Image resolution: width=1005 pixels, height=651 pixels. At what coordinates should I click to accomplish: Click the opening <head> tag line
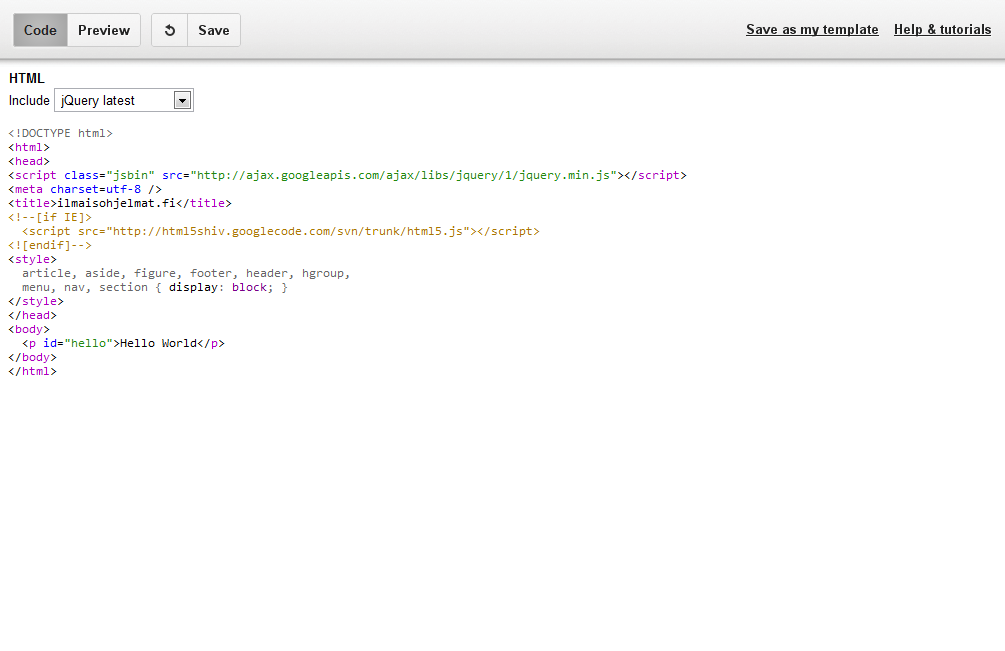(x=29, y=161)
